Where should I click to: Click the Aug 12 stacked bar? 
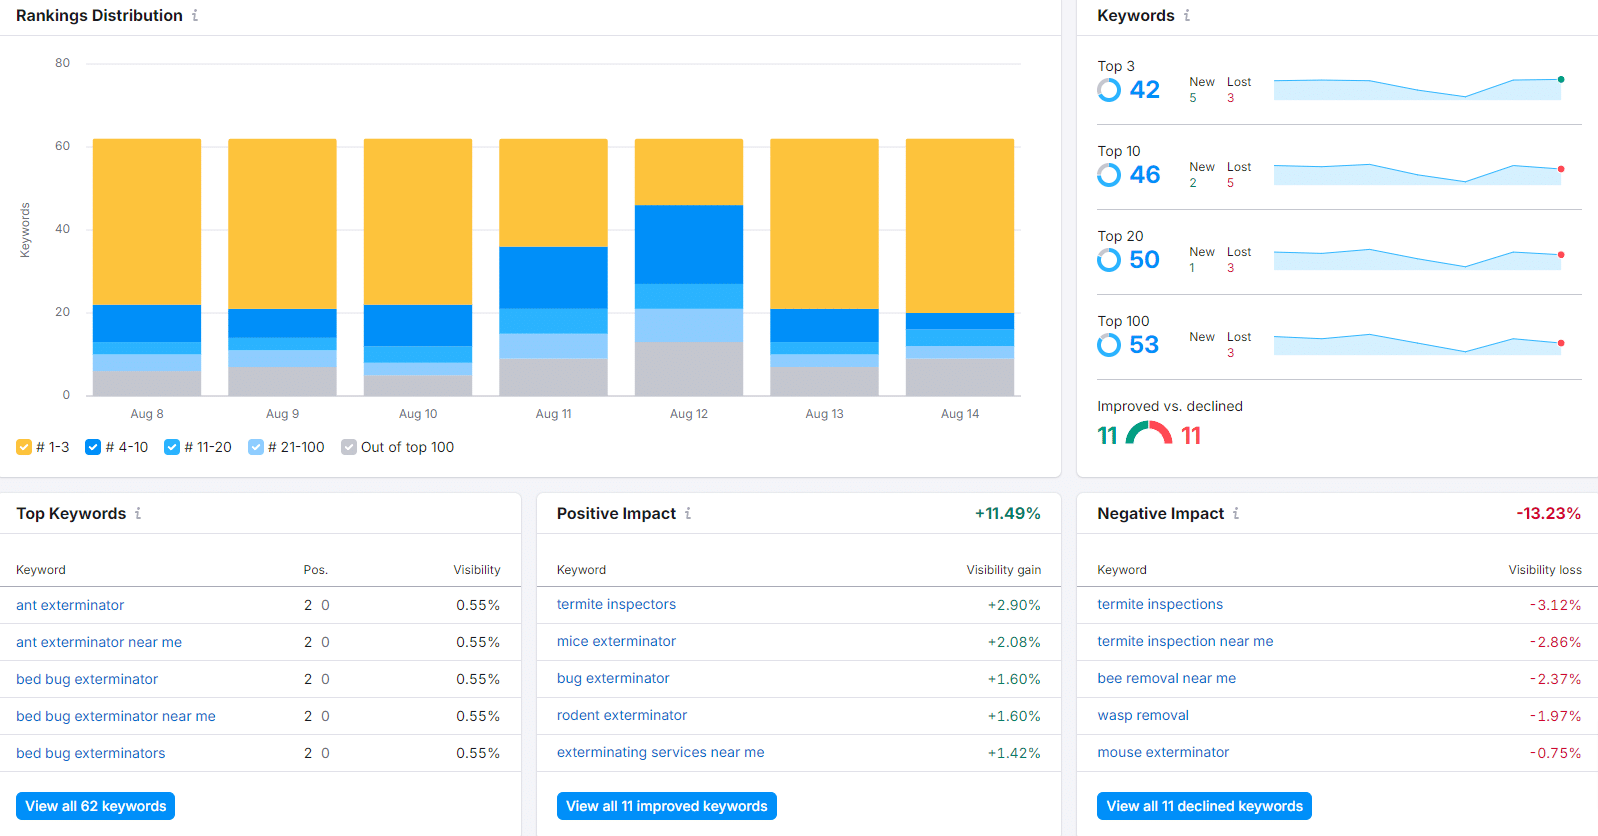tap(689, 267)
